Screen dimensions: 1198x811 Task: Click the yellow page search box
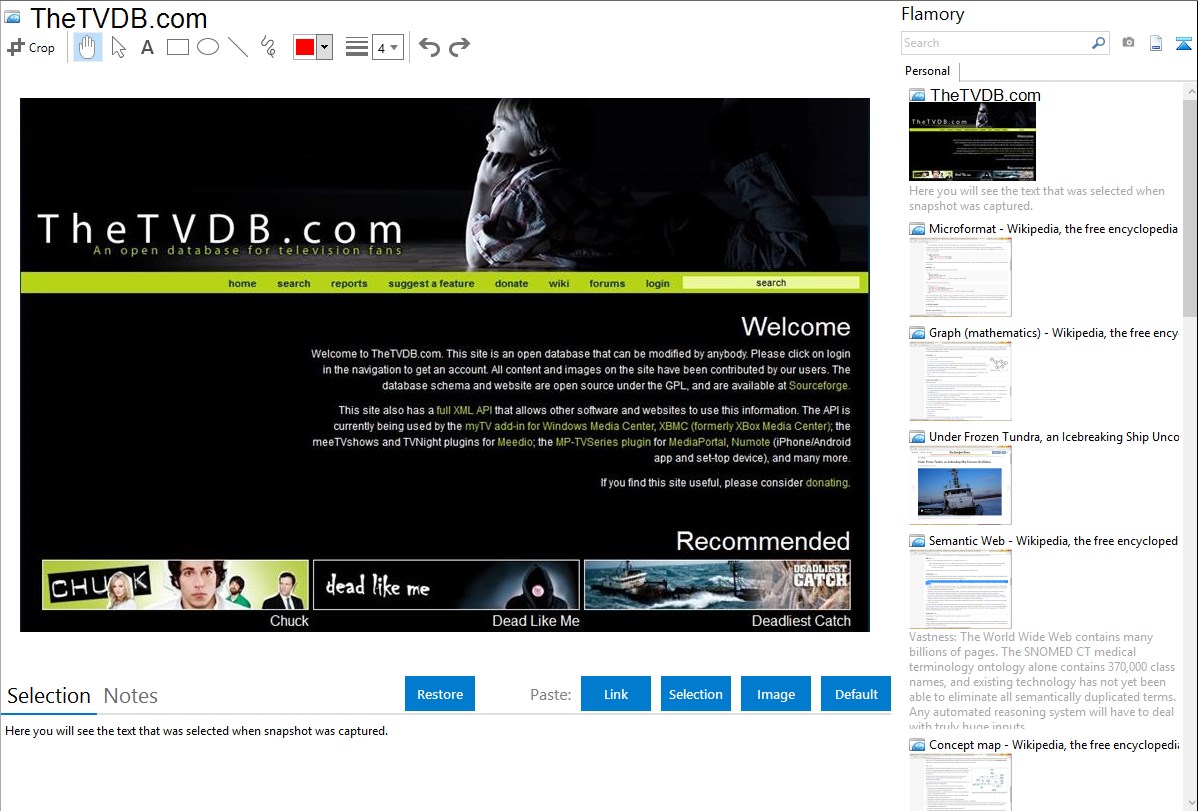click(771, 283)
